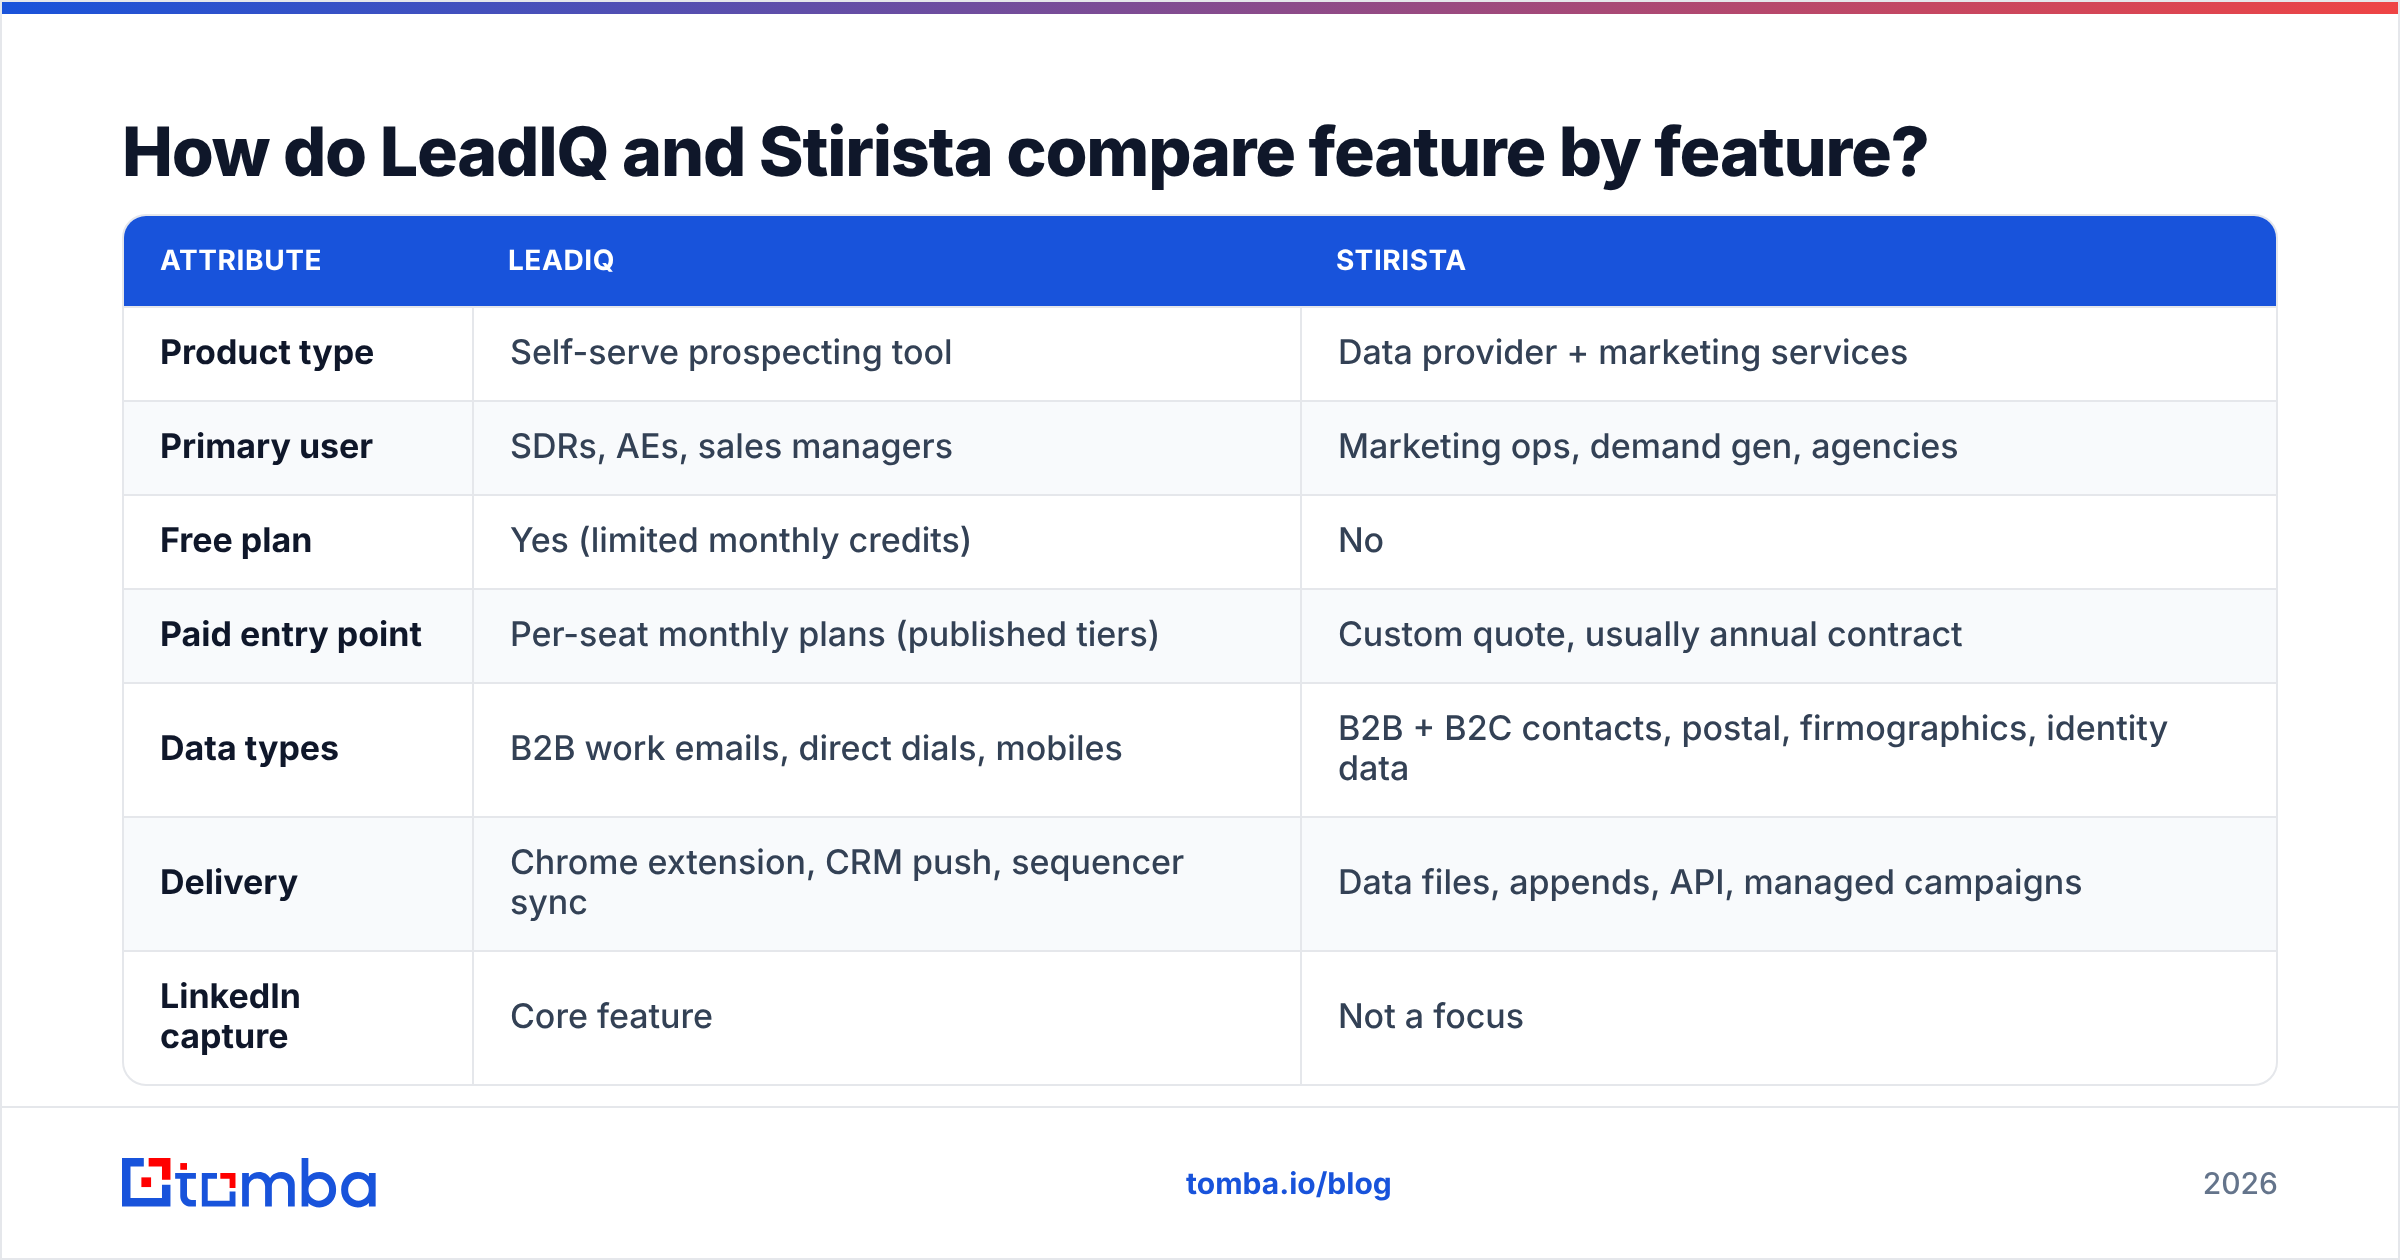Select the "Free plan" row label
2400x1260 pixels.
click(236, 541)
